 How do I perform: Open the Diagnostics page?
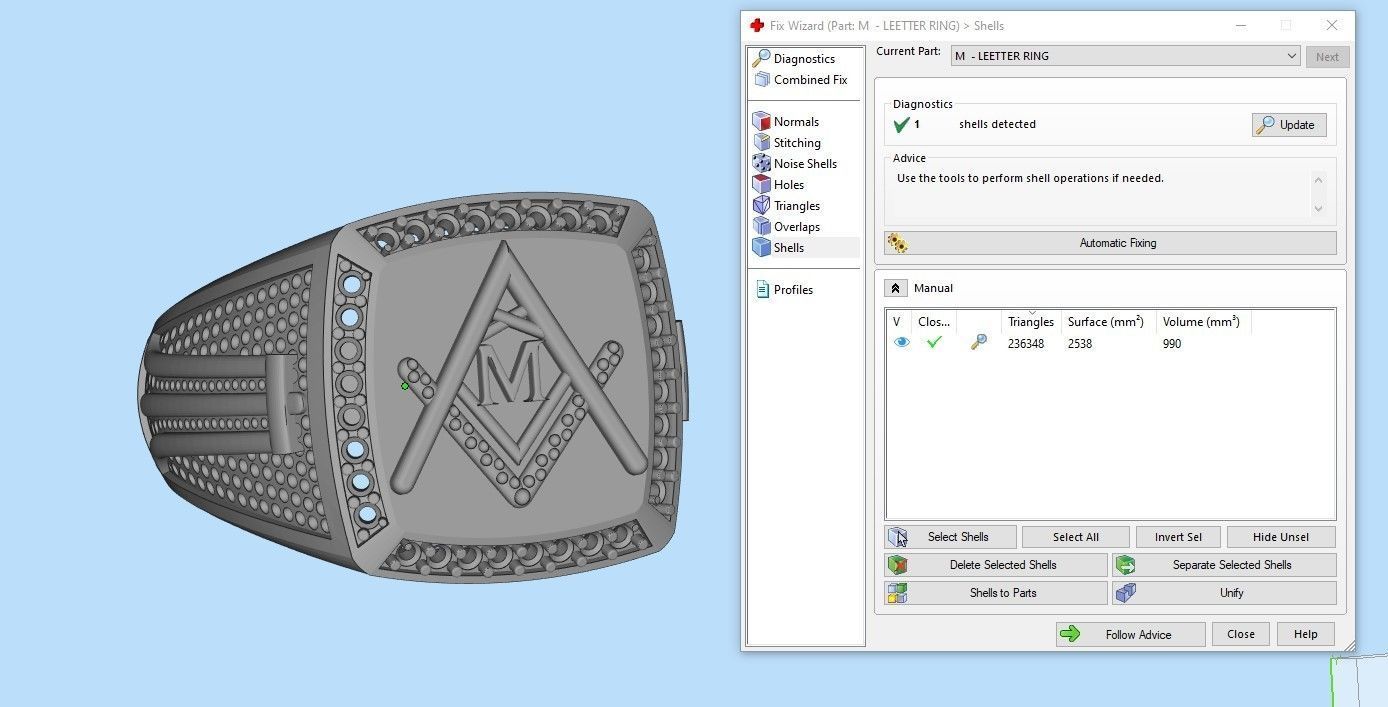(804, 59)
